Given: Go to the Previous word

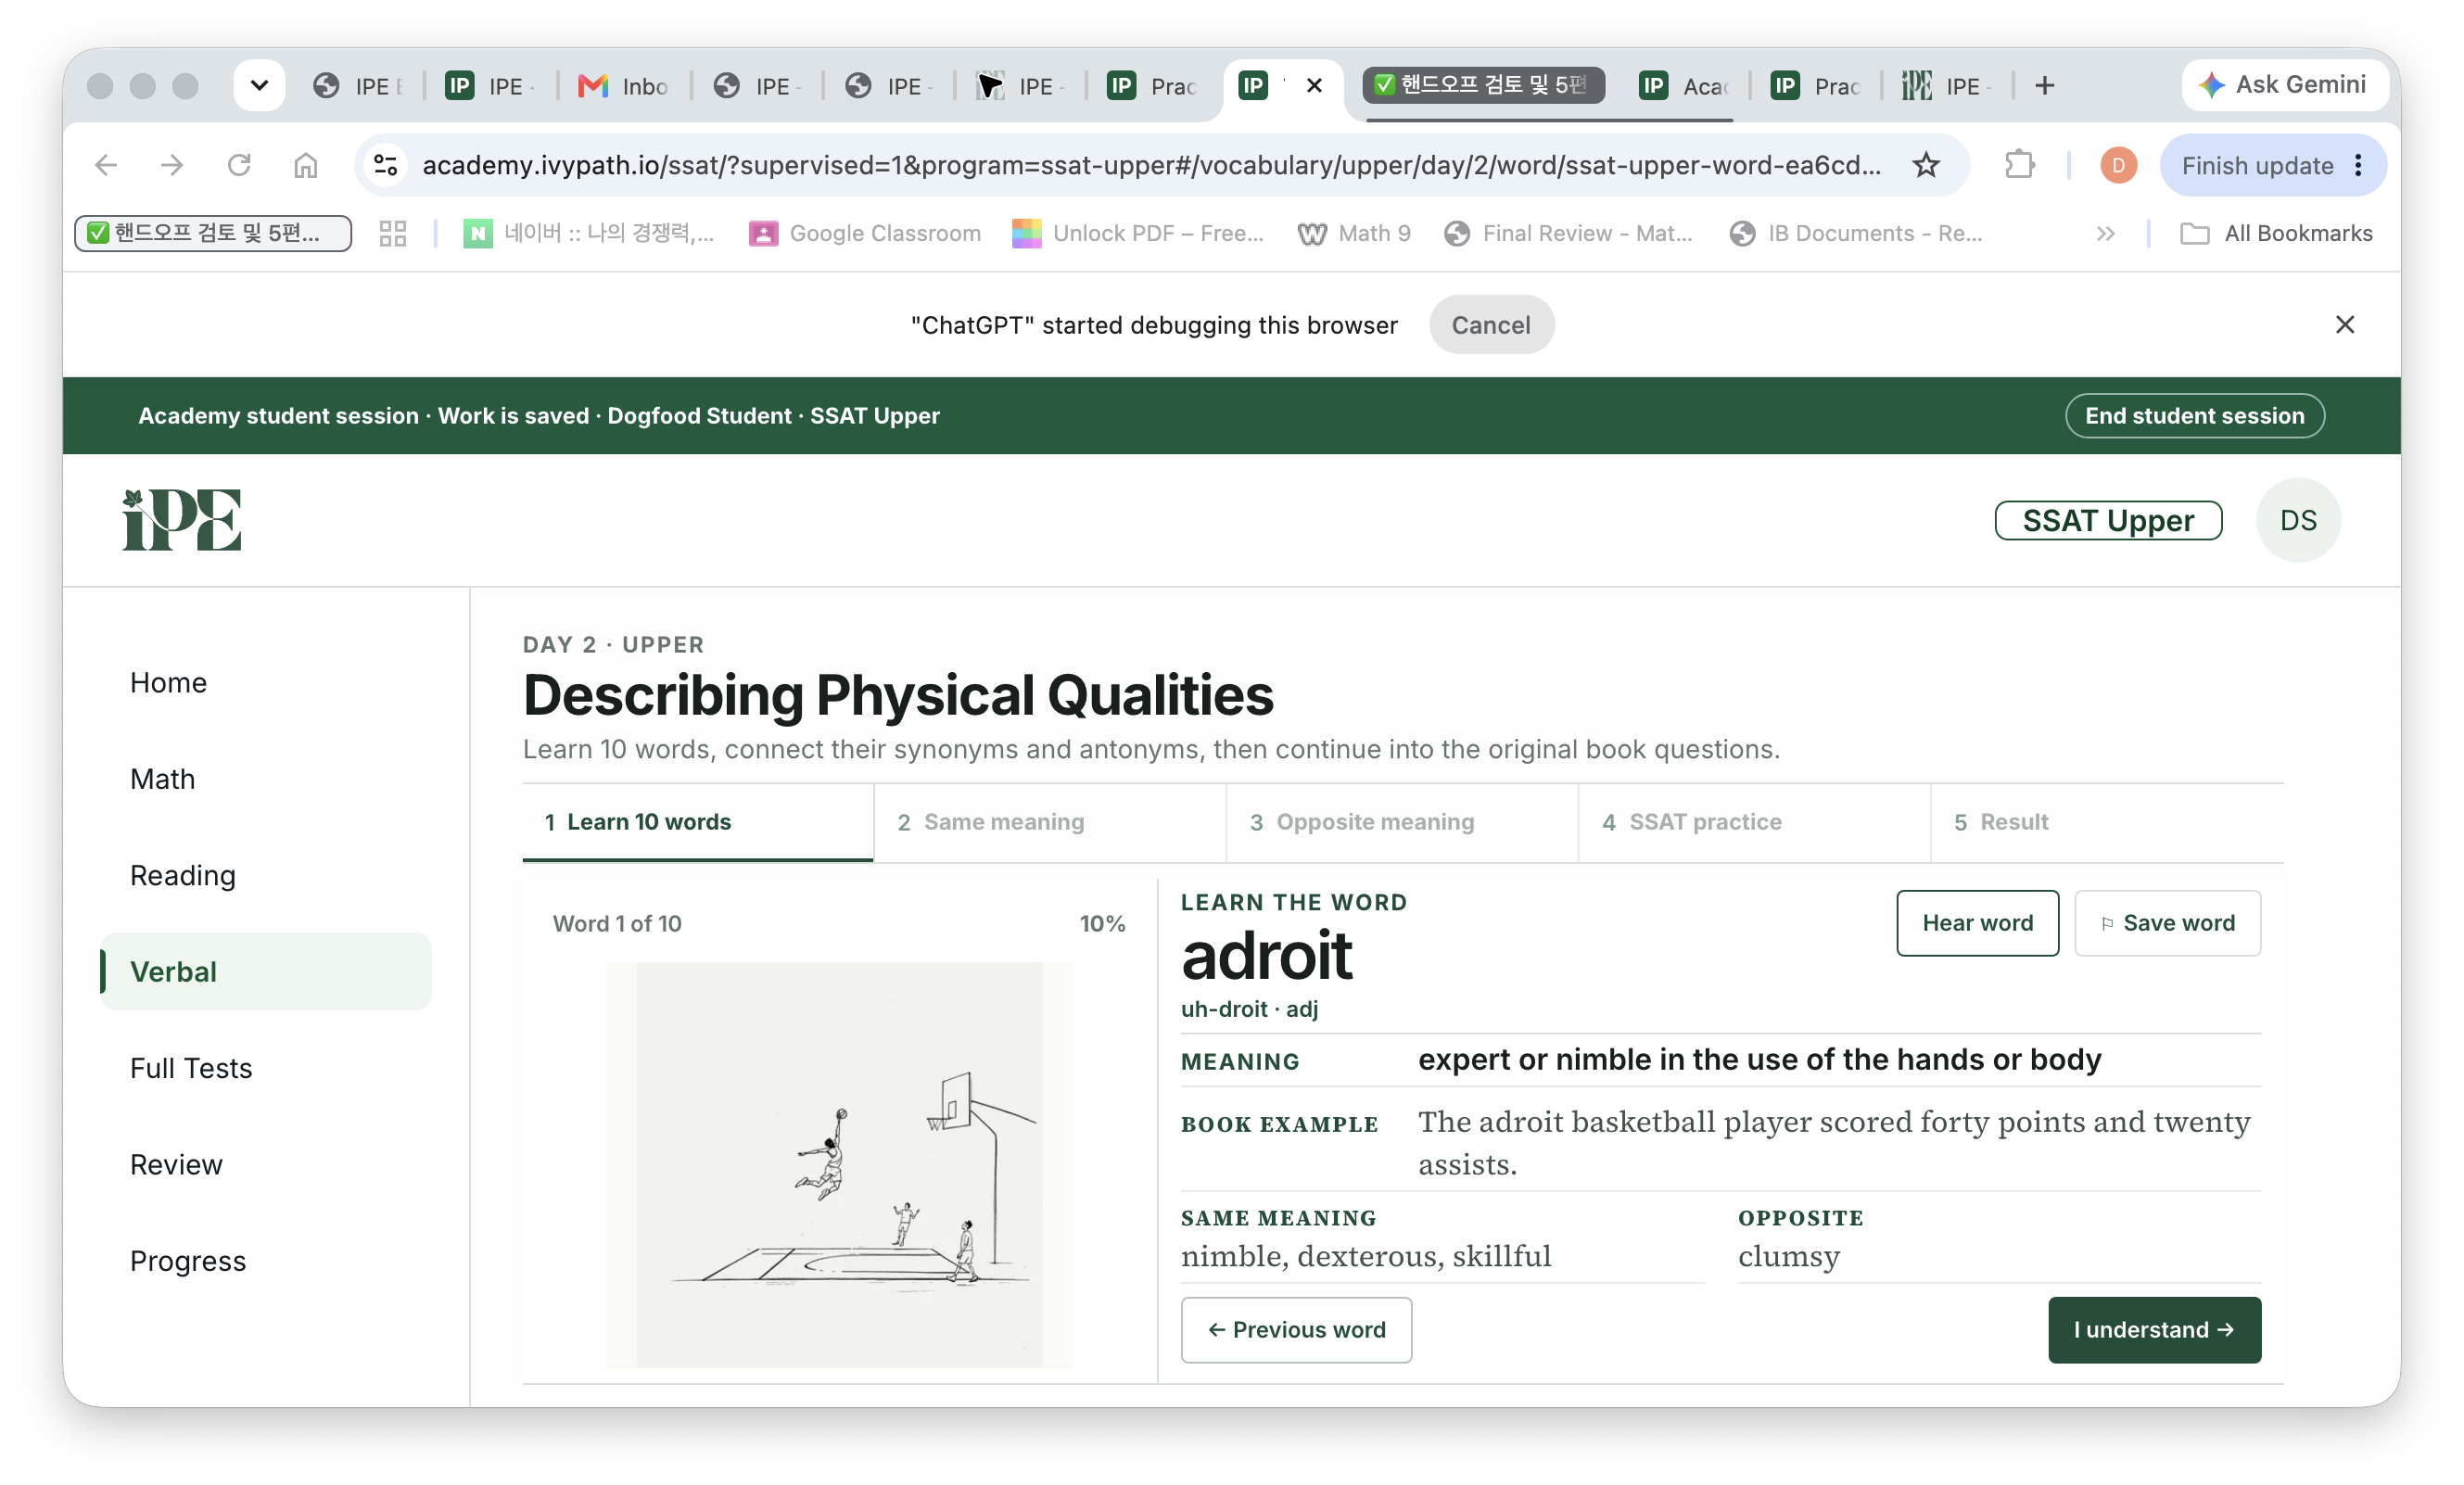Looking at the screenshot, I should point(1296,1329).
